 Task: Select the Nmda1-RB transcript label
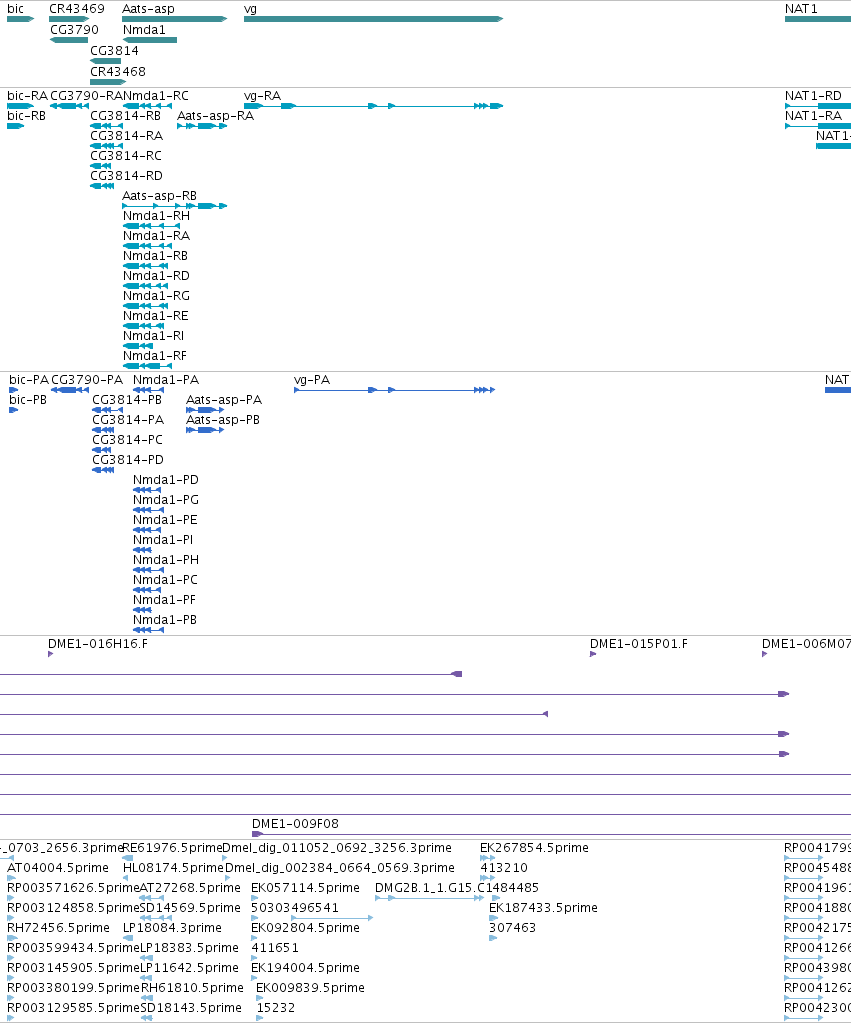(x=155, y=256)
